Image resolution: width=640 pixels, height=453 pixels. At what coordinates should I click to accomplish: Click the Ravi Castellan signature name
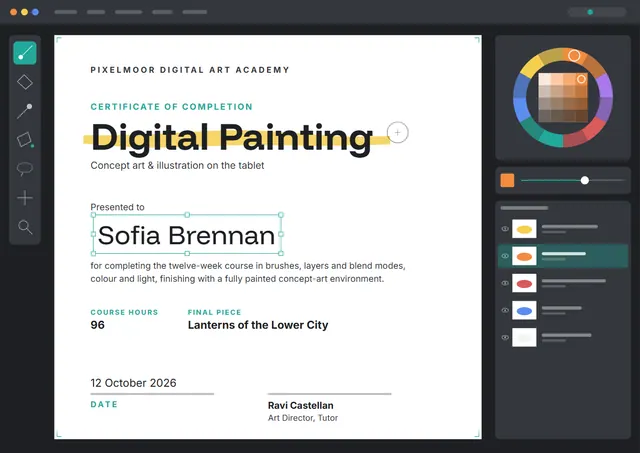301,405
